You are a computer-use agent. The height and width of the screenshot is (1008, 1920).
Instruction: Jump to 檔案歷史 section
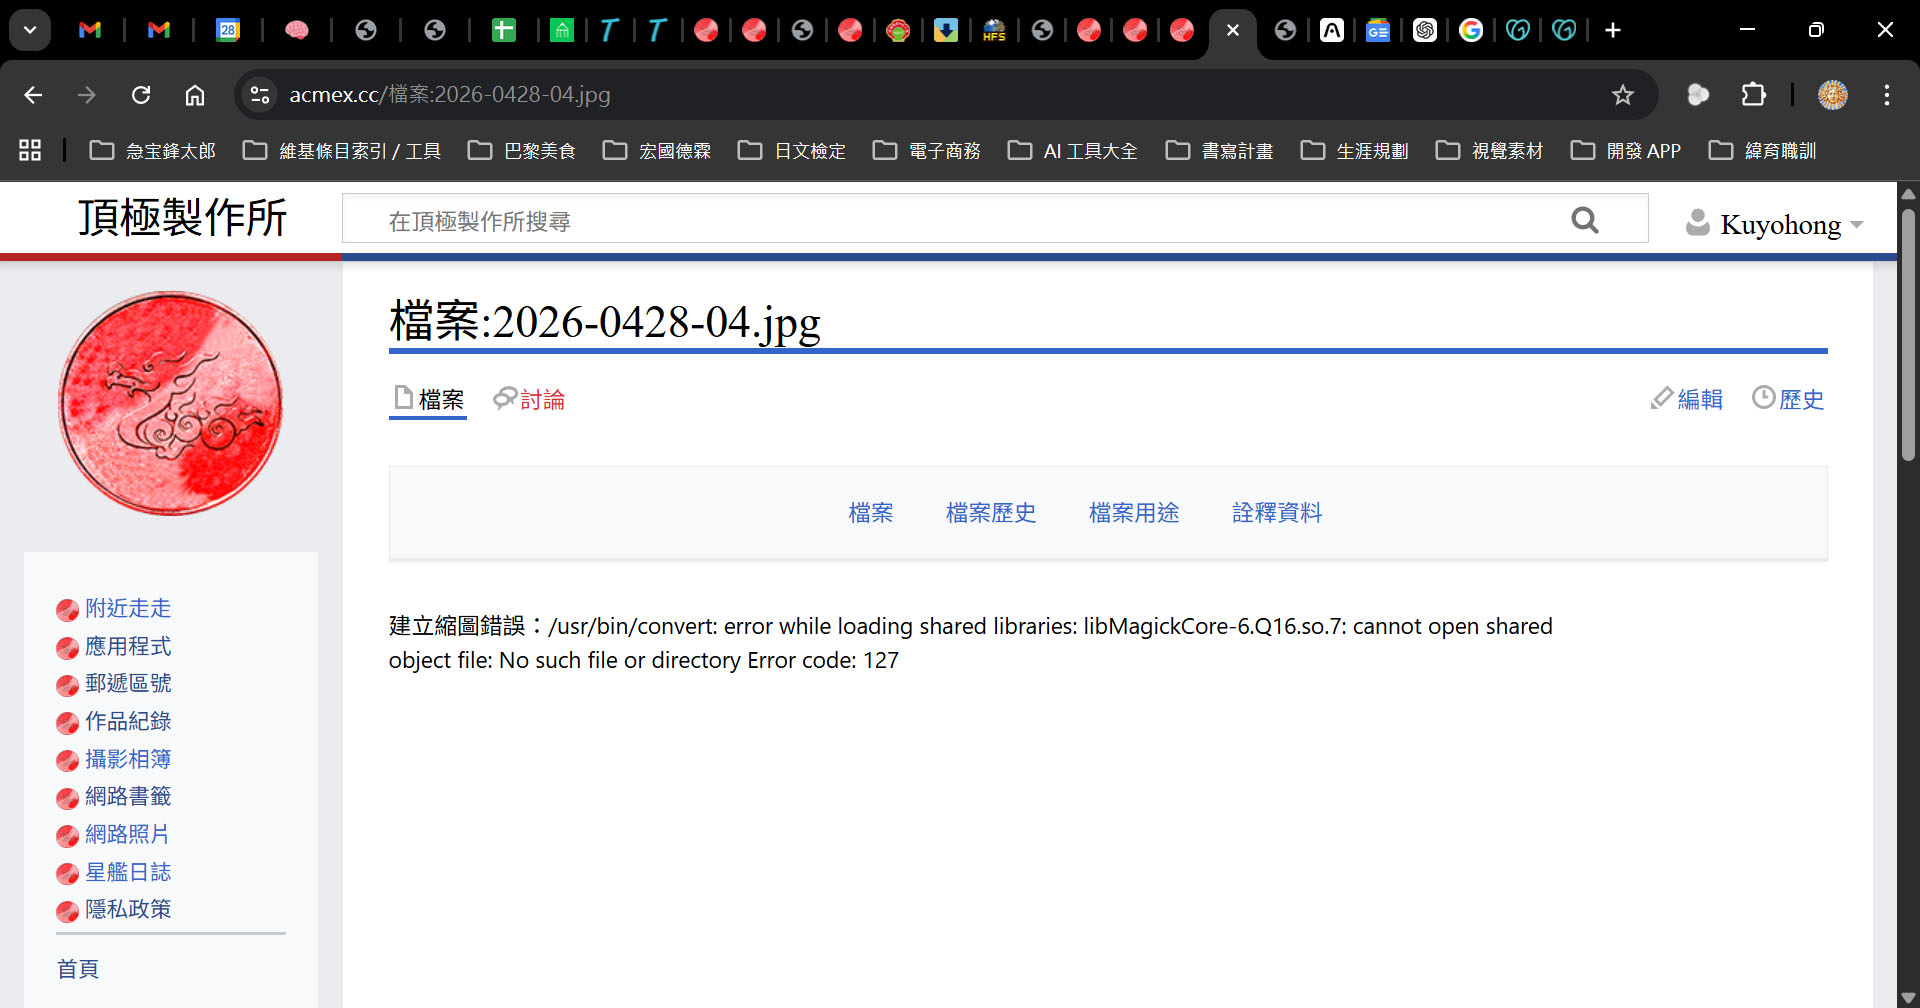click(x=990, y=513)
